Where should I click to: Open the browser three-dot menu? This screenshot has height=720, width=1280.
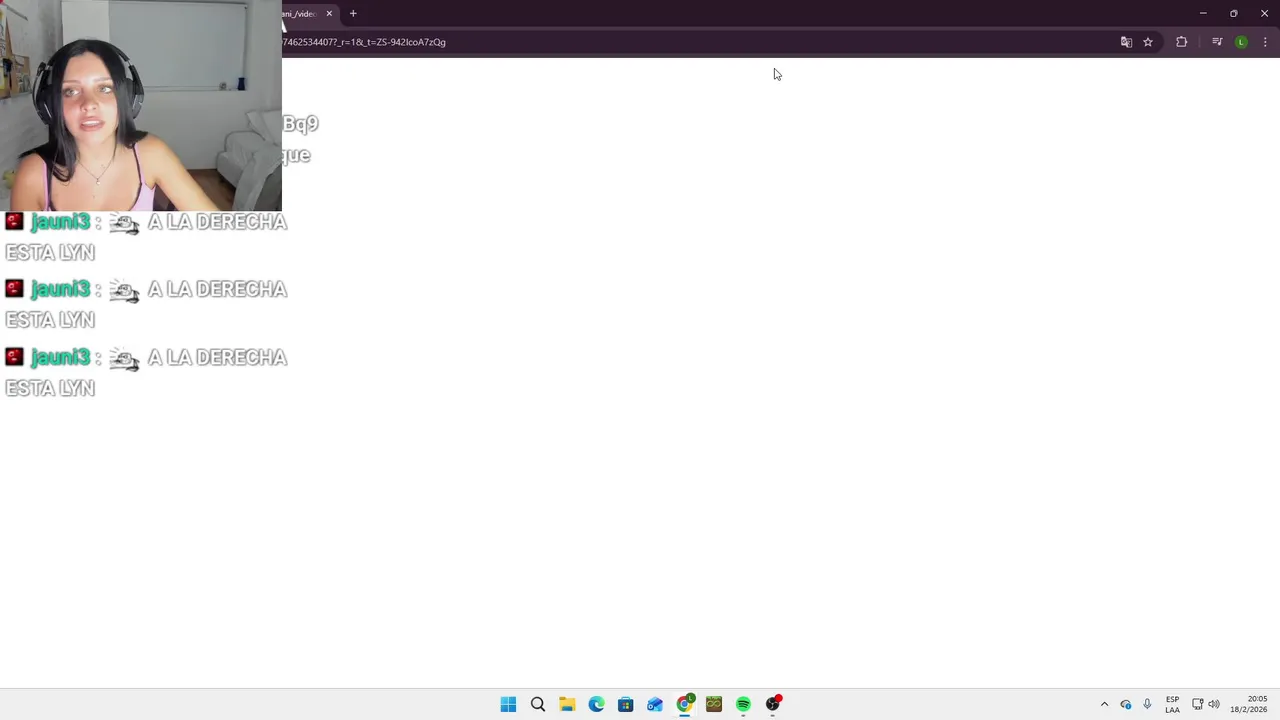click(x=1265, y=42)
